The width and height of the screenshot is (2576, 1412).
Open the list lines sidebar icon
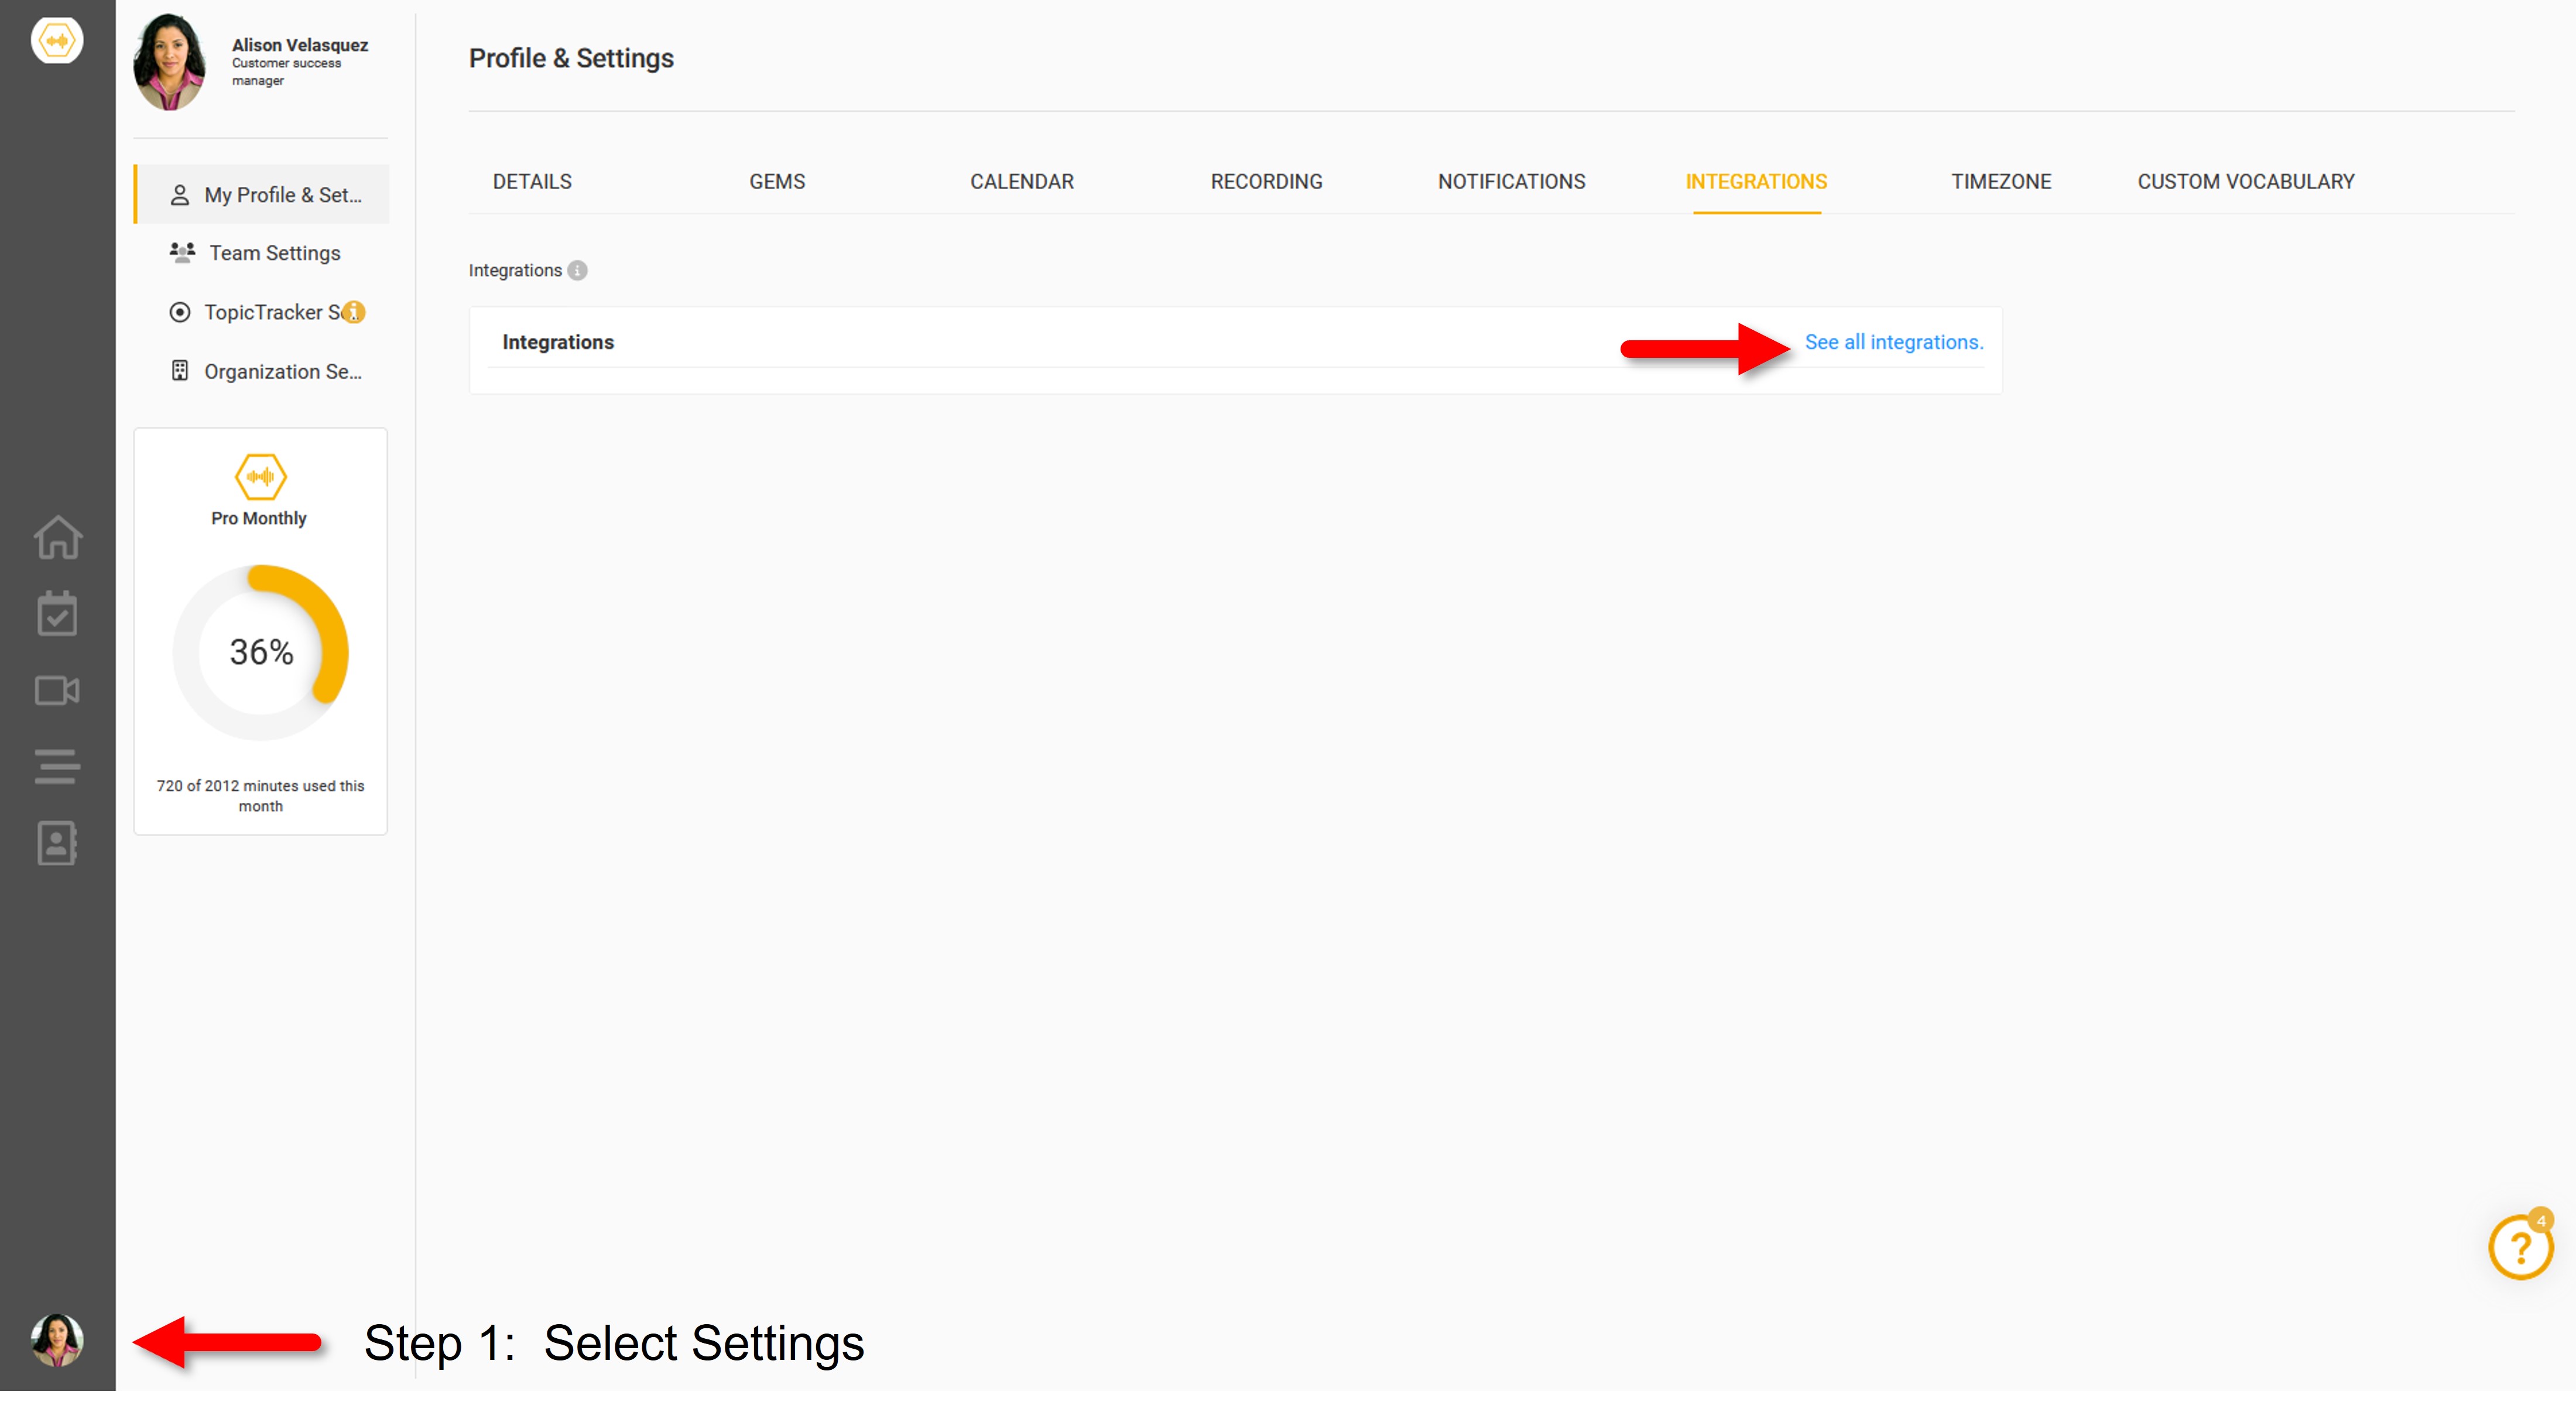[x=57, y=766]
